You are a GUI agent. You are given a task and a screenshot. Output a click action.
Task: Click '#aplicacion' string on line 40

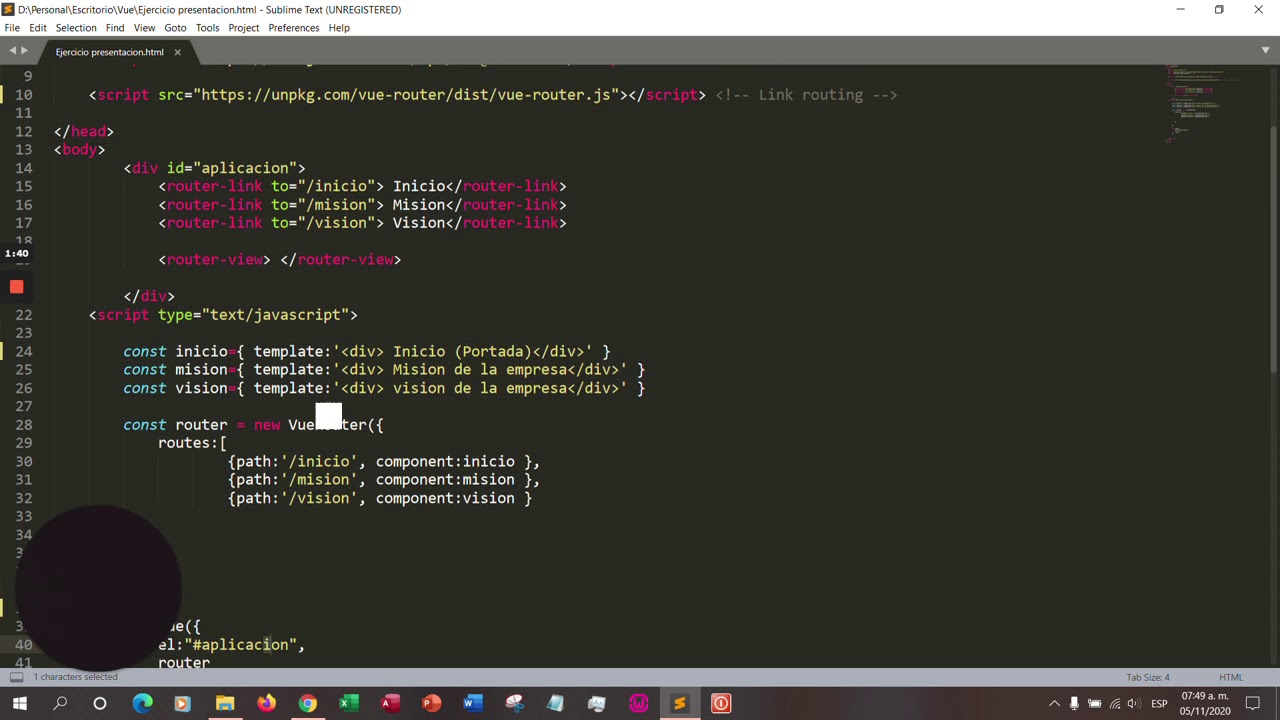[240, 645]
